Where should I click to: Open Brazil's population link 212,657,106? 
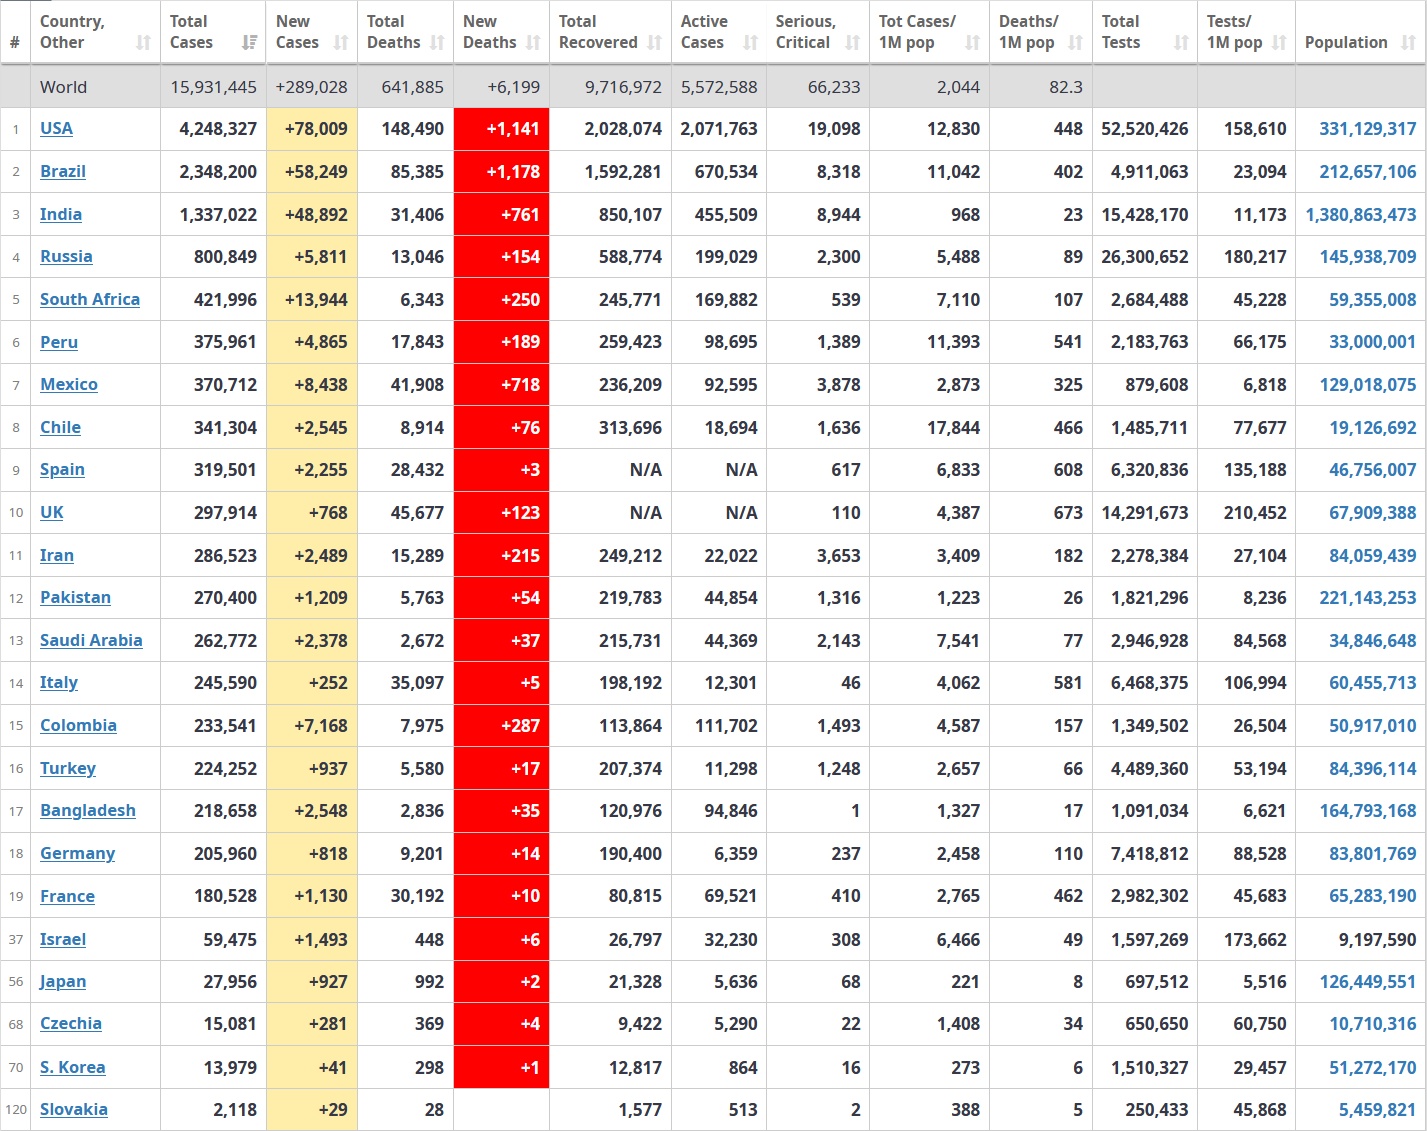tap(1367, 172)
